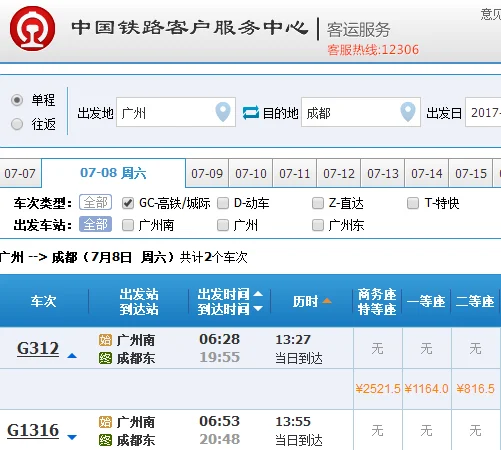501x450 pixels.
Task: Click the 二等座 column header
Action: 475,301
